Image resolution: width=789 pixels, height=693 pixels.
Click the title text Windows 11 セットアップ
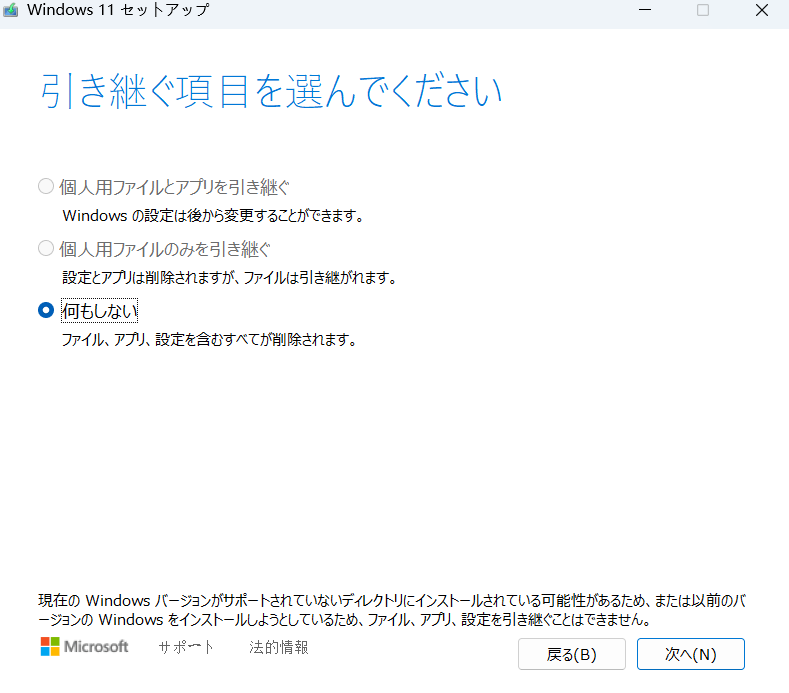[x=118, y=10]
